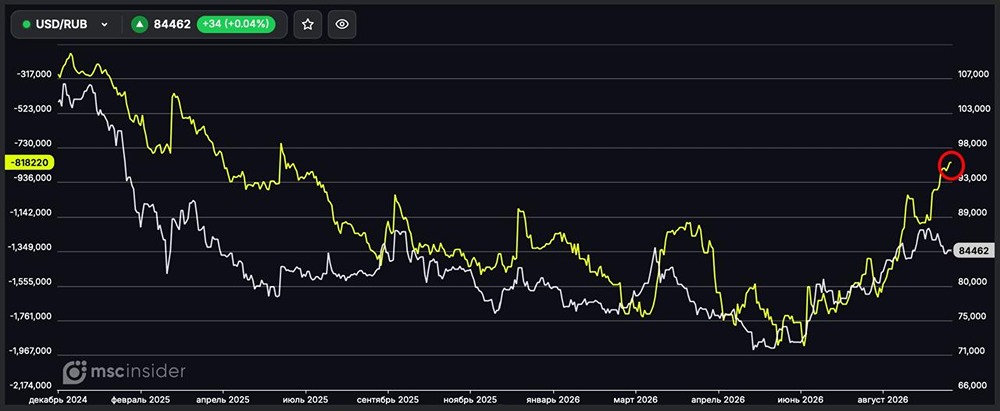The height and width of the screenshot is (411, 1000).
Task: Click the -730,000 left axis label
Action: [33, 144]
